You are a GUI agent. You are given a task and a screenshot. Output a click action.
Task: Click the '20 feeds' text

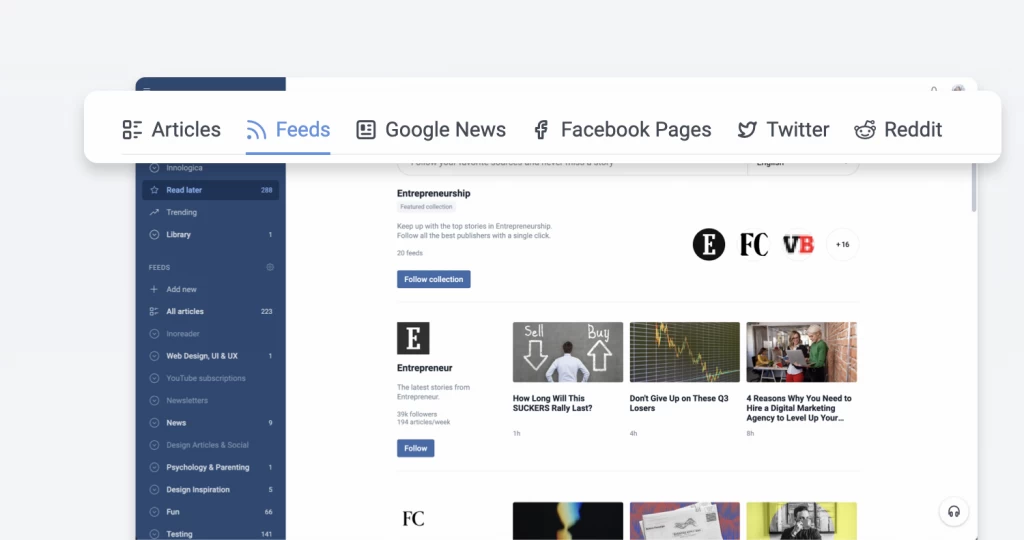coord(409,253)
